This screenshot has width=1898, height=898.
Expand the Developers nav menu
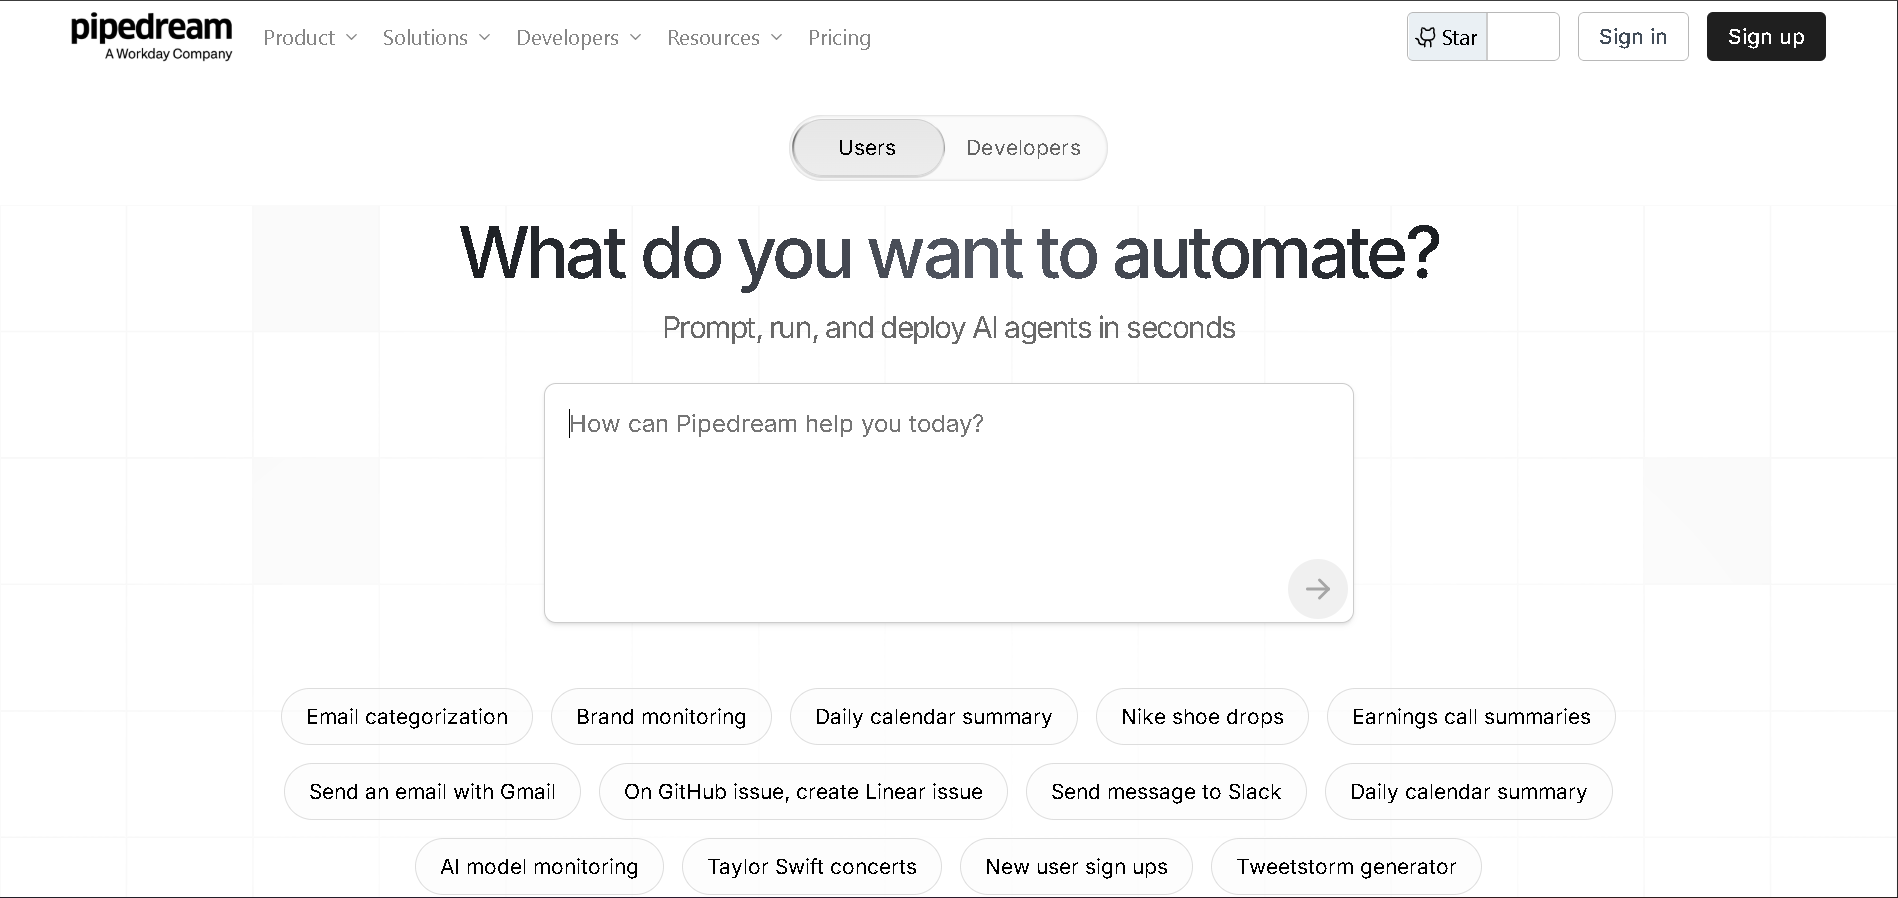[578, 38]
